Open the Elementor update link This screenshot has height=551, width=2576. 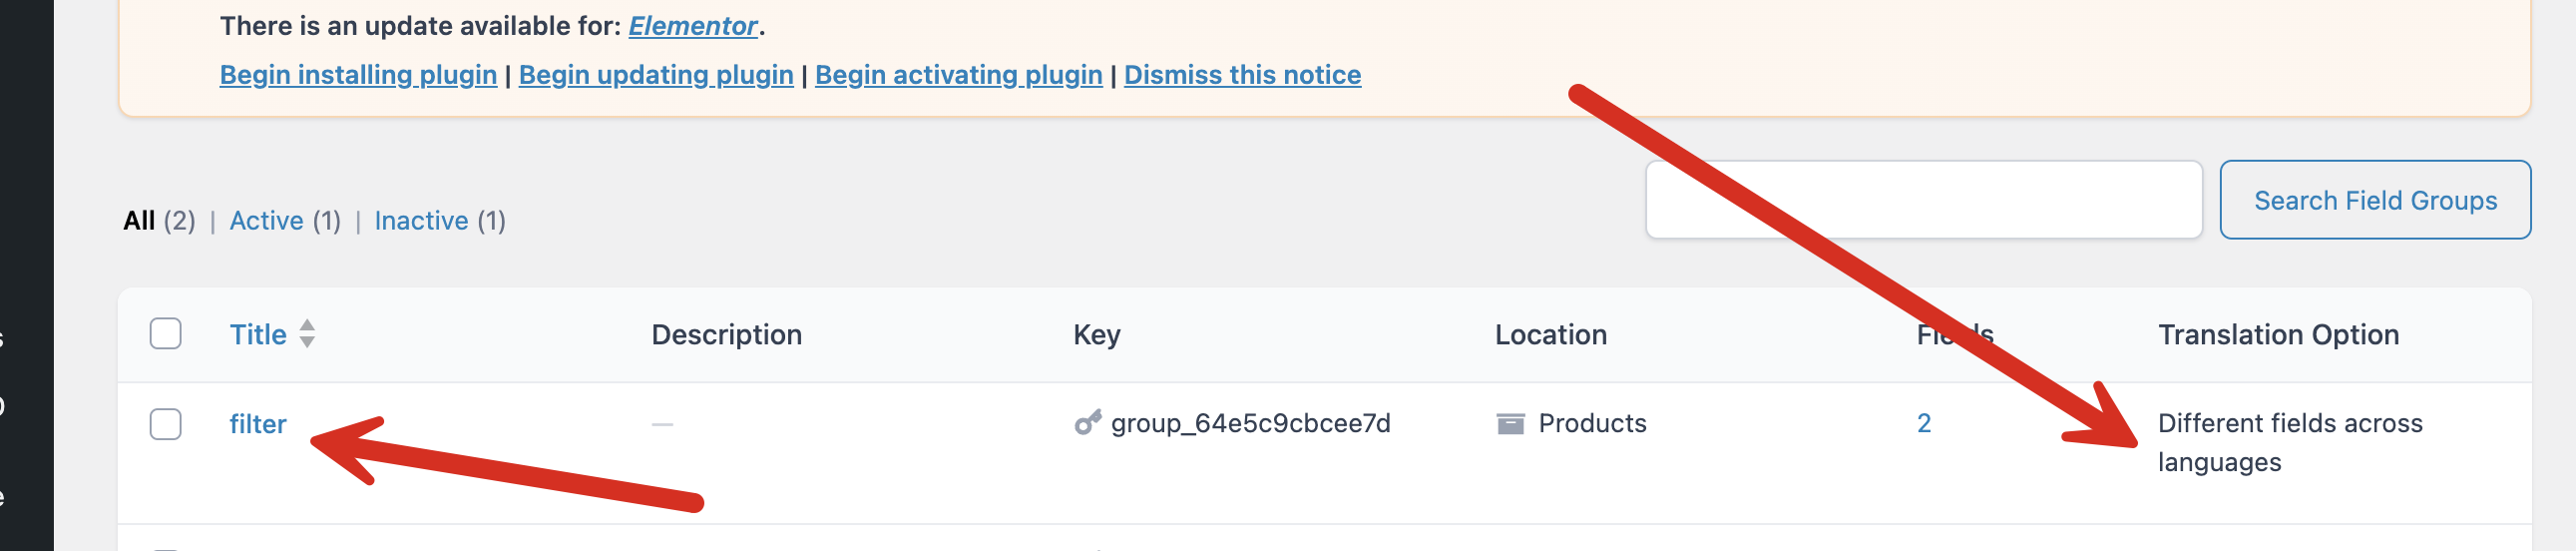[x=692, y=26]
